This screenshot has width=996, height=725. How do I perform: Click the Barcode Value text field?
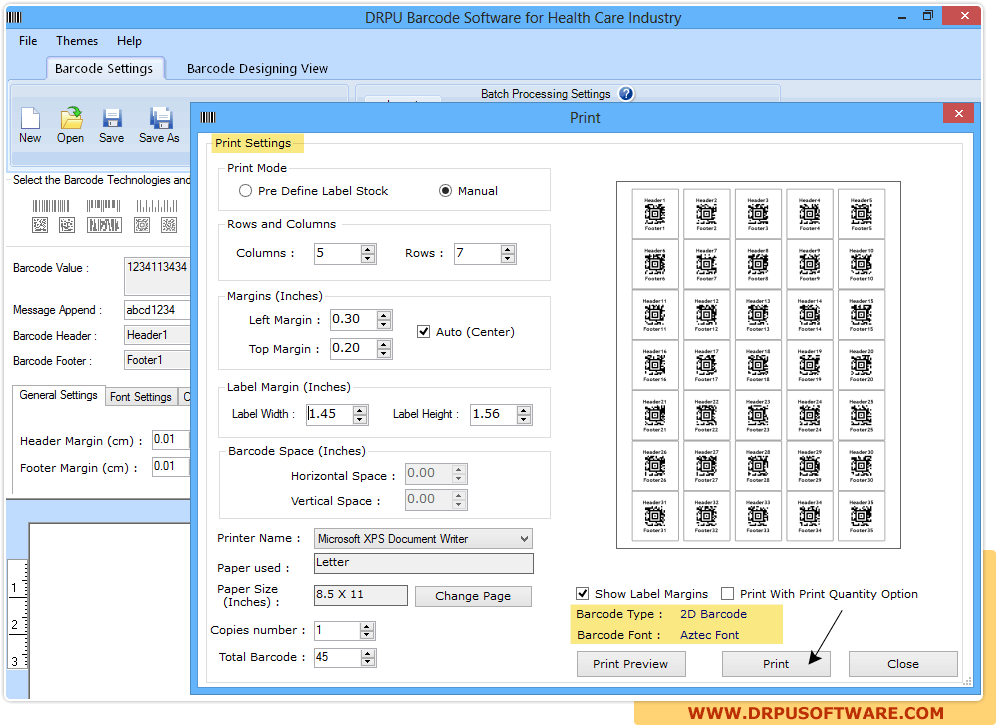tap(158, 276)
